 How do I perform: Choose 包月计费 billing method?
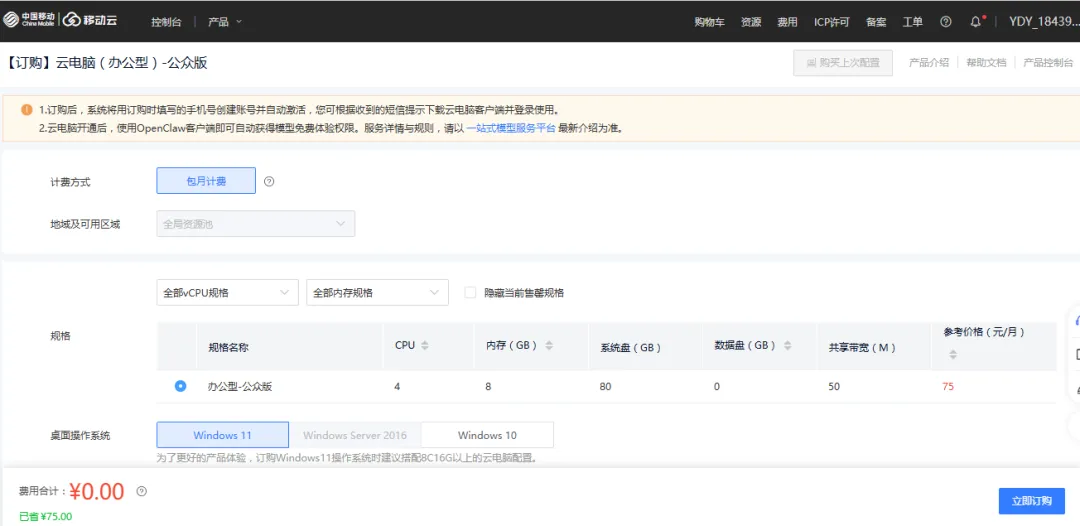(206, 181)
